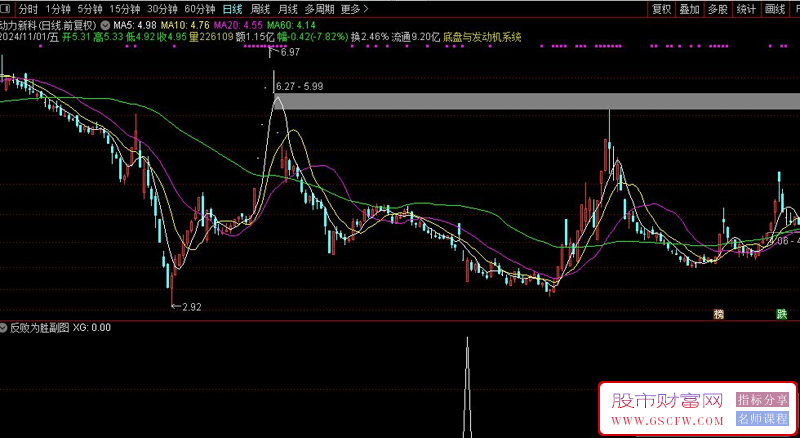Switch to the 15分钟 period tab

pos(125,9)
